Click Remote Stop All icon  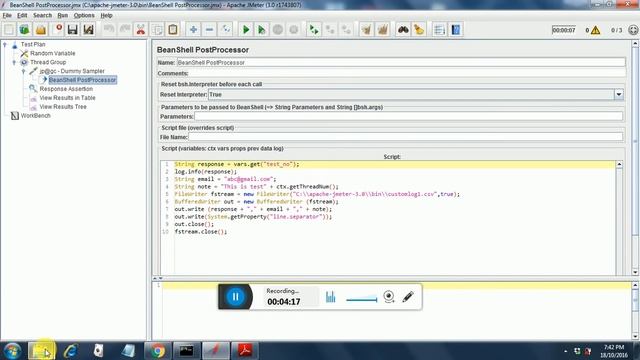330,29
